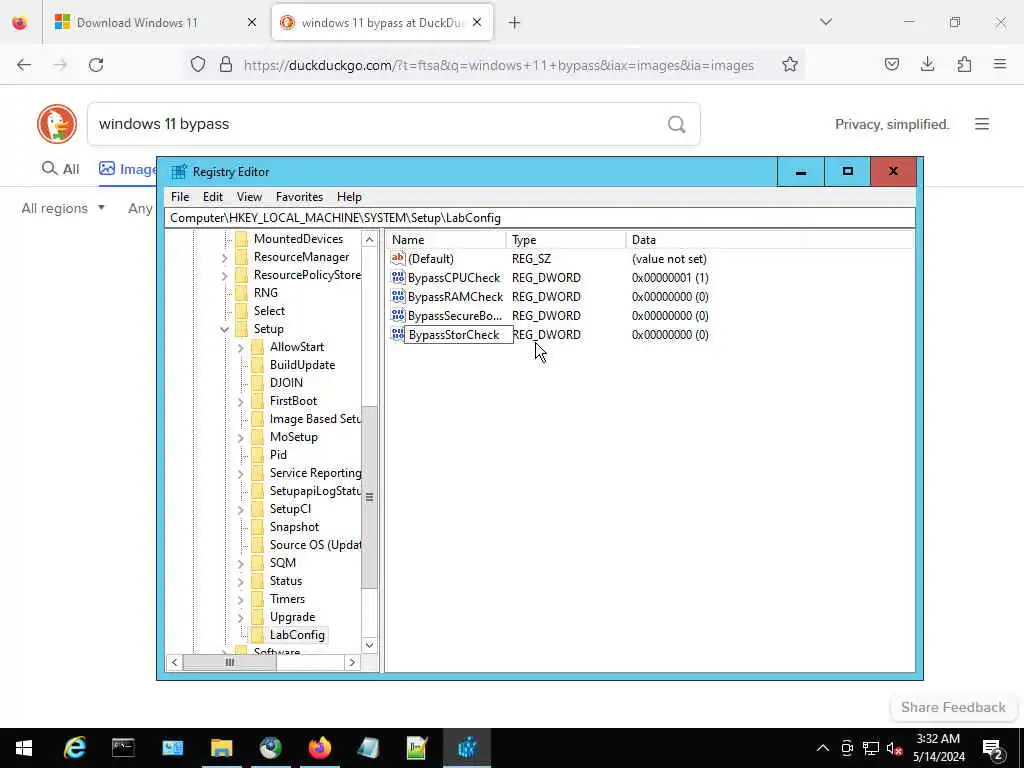Click the Share Feedback button

click(x=953, y=707)
